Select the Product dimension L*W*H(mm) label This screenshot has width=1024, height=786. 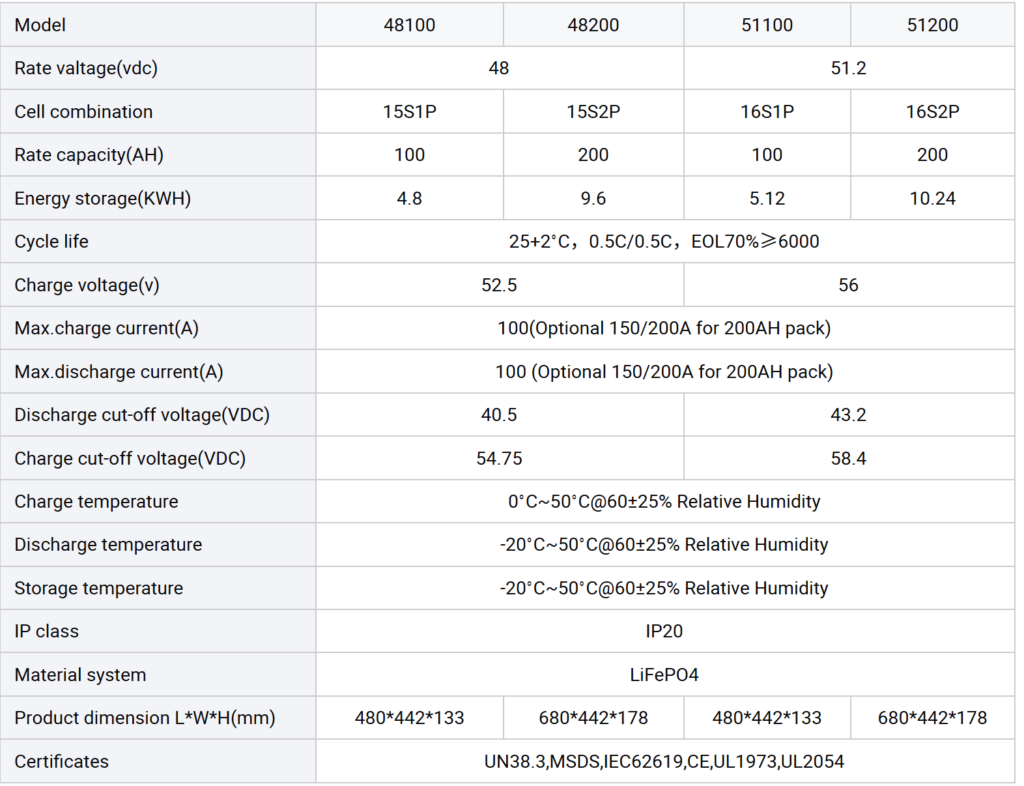pyautogui.click(x=144, y=718)
